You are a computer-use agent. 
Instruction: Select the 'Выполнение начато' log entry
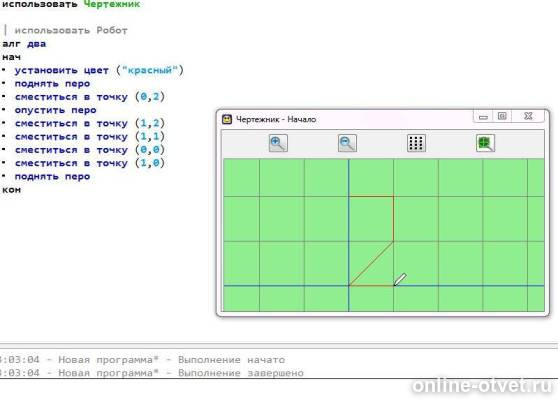231,360
